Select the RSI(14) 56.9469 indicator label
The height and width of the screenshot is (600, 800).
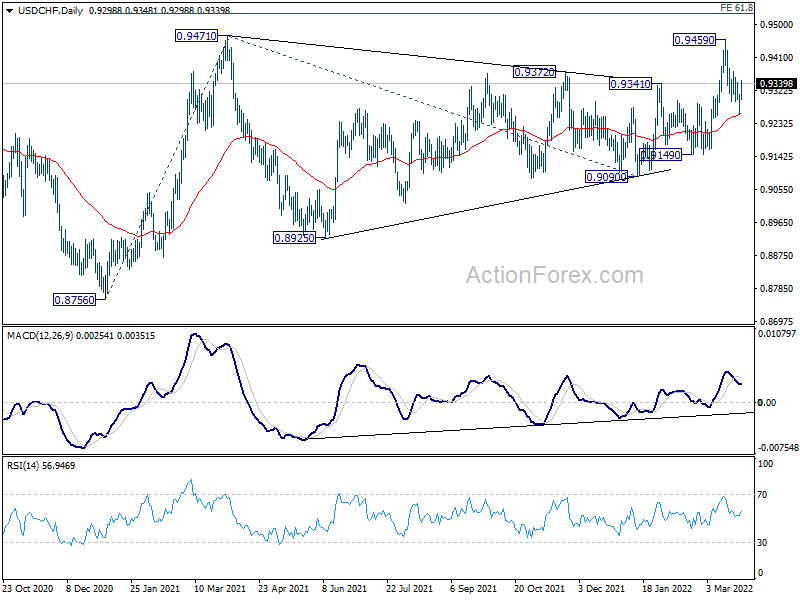(x=41, y=465)
